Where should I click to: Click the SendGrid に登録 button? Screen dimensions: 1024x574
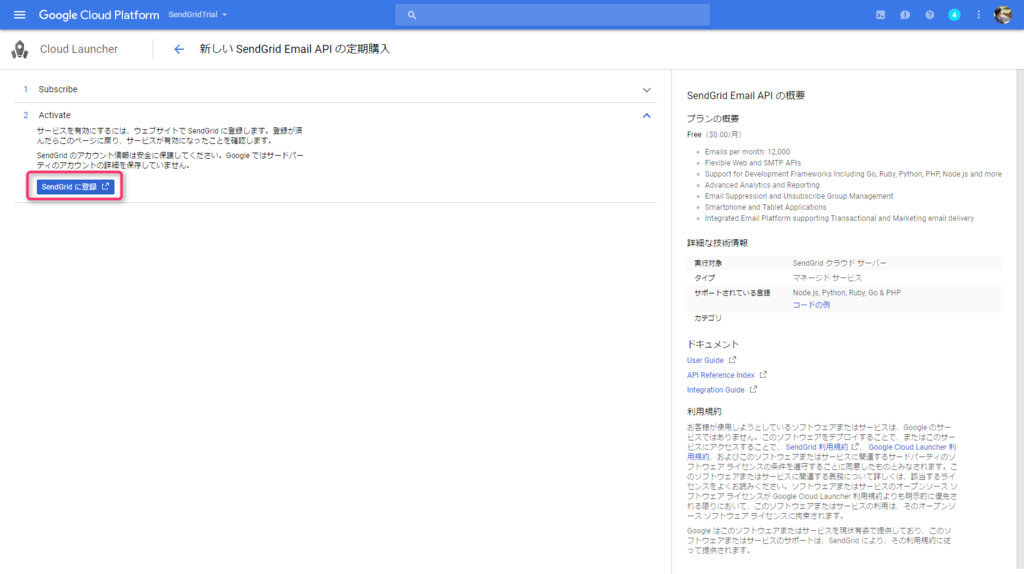click(75, 187)
